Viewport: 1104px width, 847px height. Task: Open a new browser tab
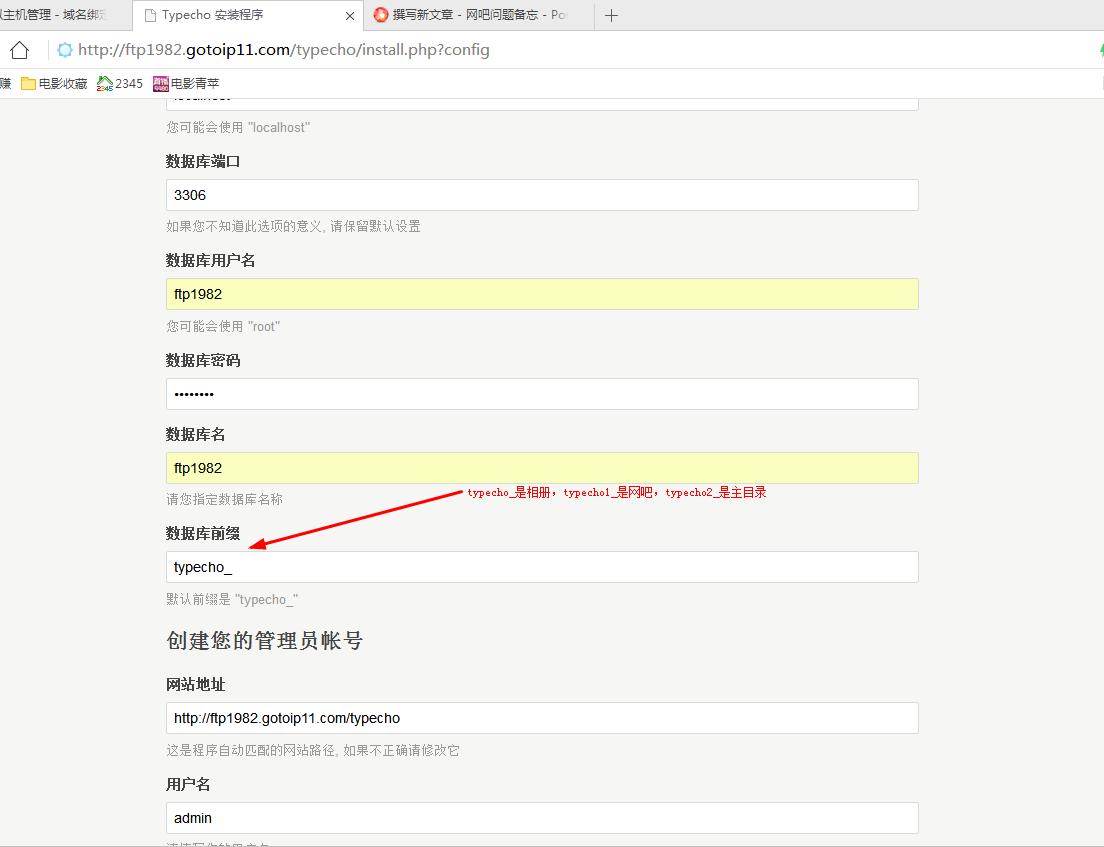pos(611,15)
